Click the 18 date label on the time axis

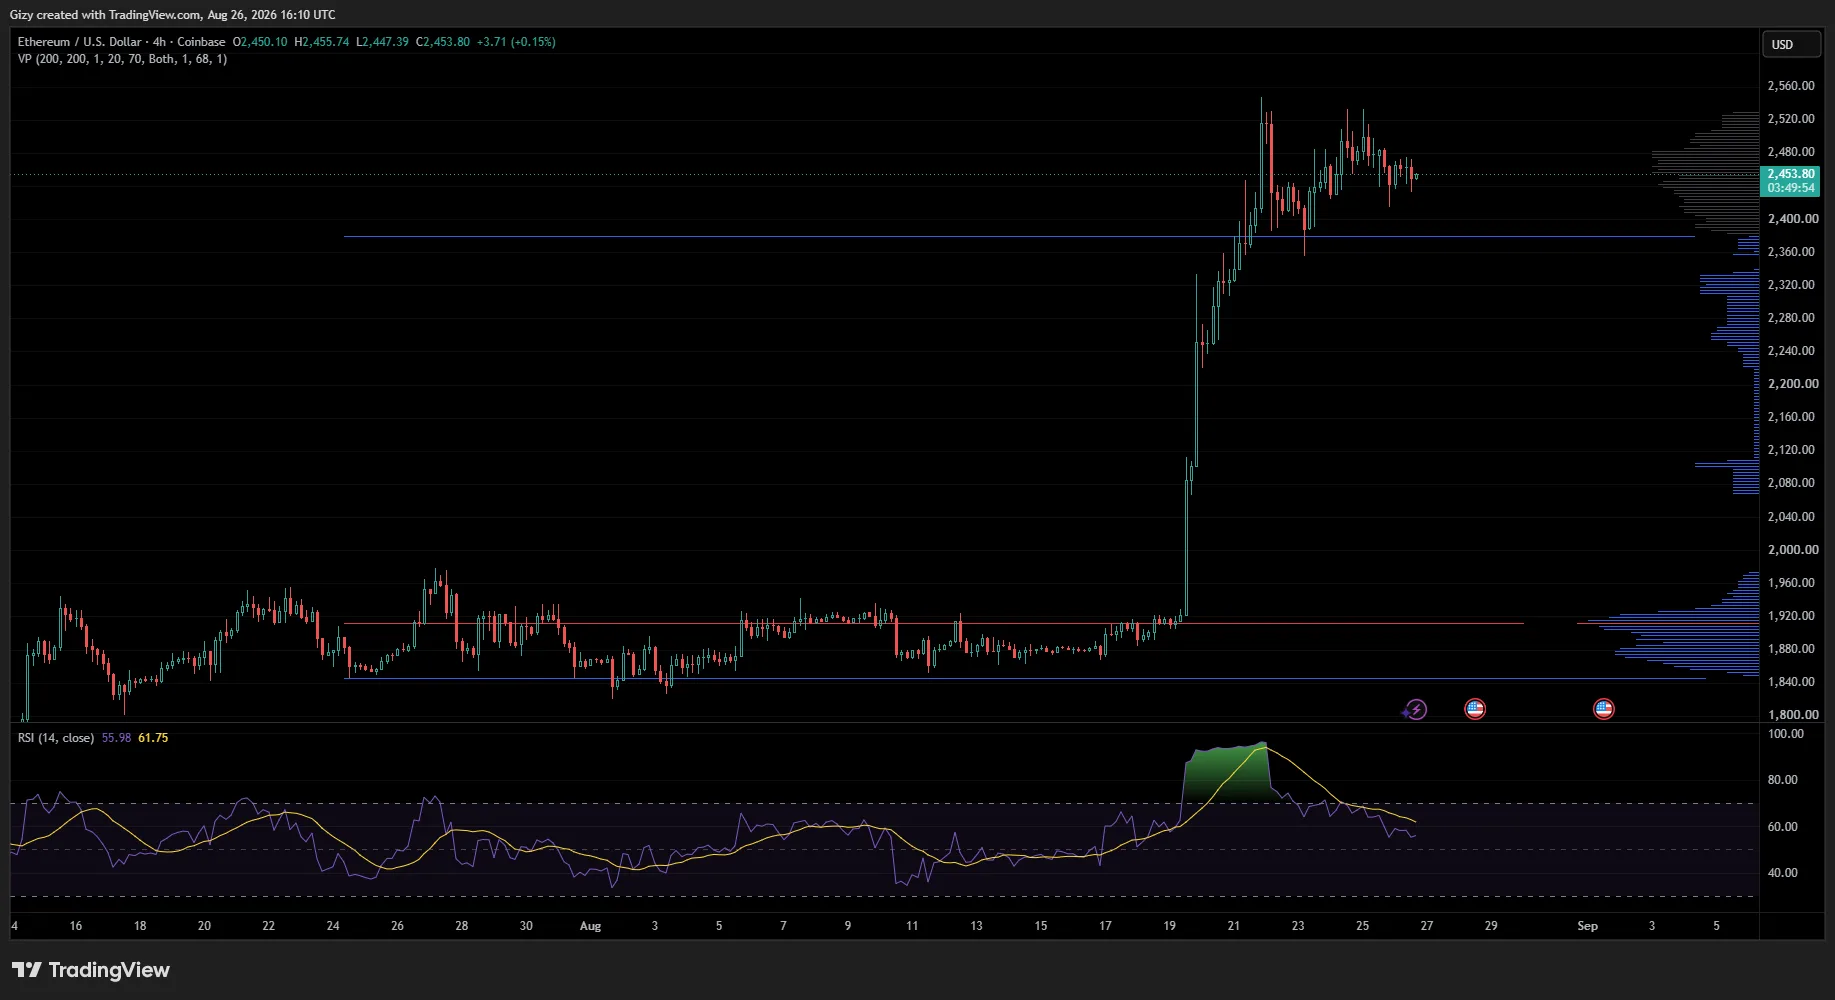click(140, 926)
